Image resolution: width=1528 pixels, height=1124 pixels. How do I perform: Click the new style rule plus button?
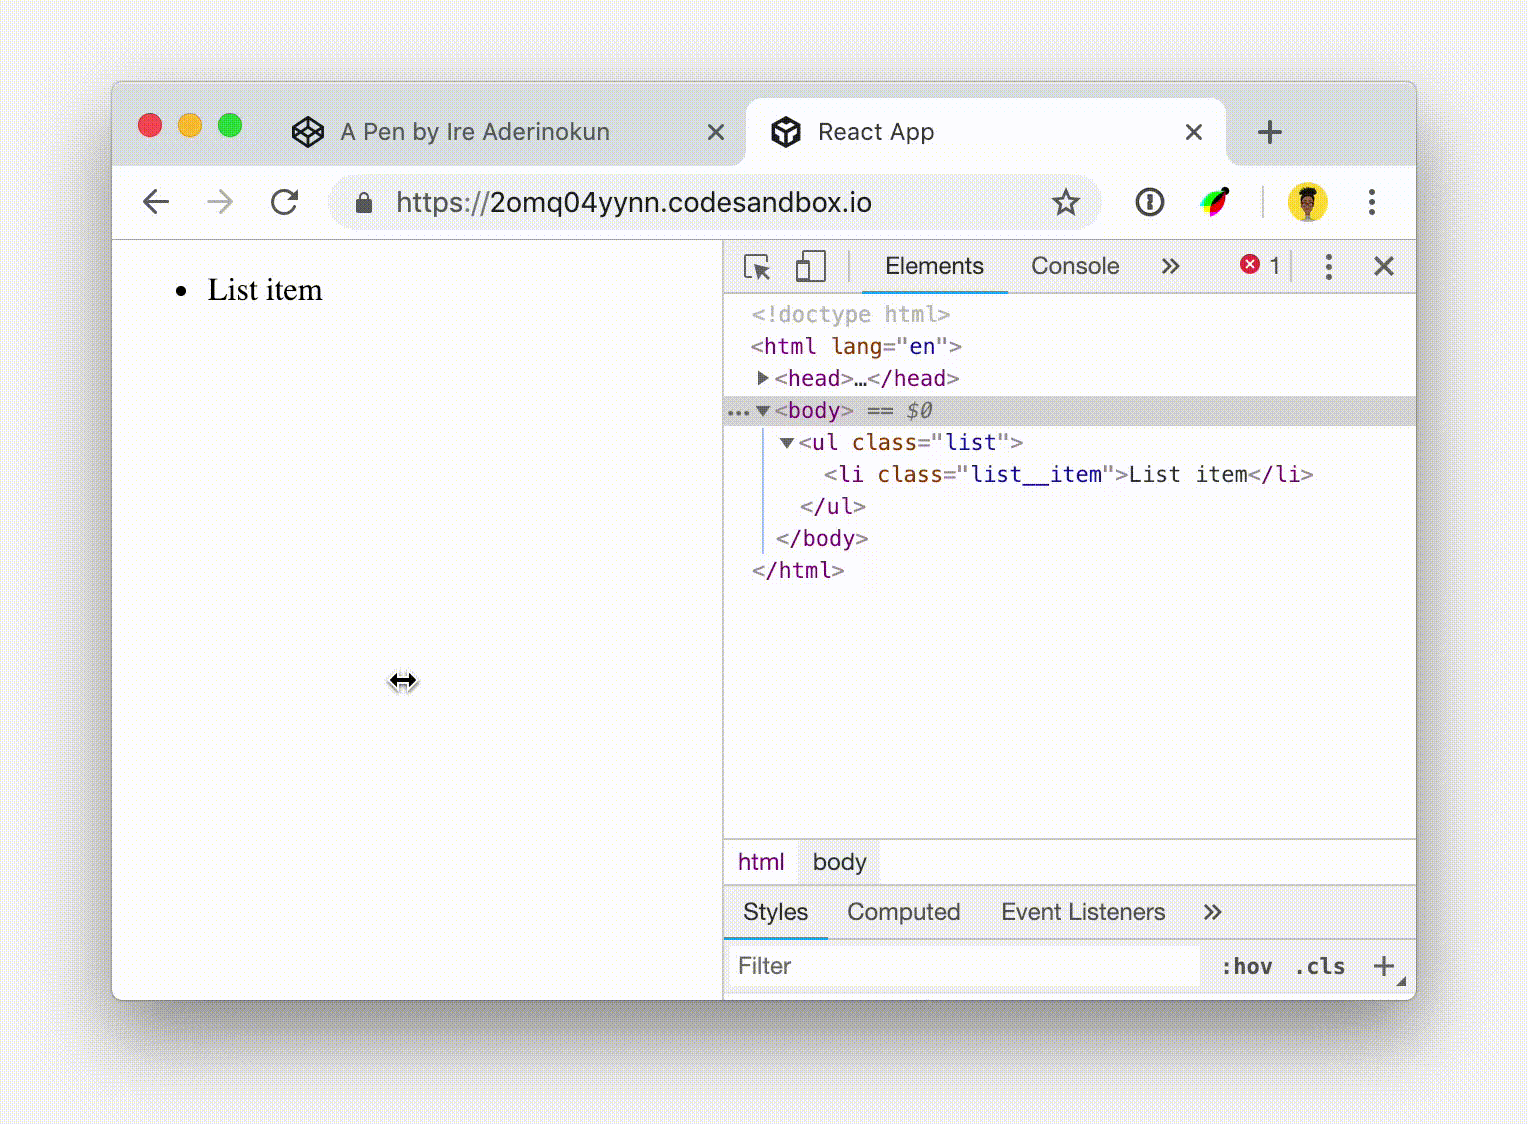[1384, 966]
